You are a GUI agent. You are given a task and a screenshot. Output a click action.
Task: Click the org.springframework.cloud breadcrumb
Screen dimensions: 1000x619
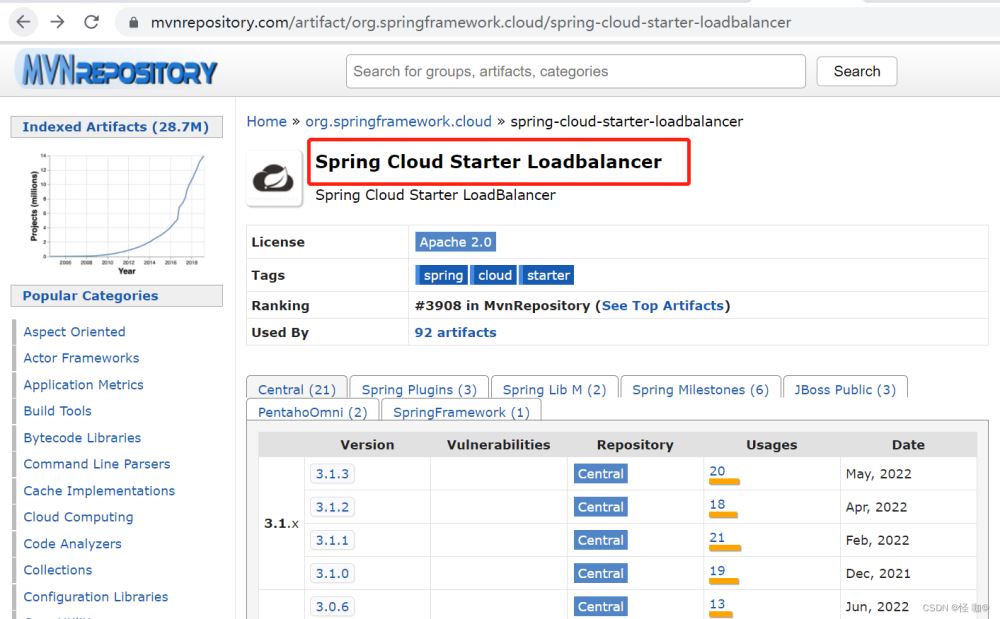coord(398,121)
